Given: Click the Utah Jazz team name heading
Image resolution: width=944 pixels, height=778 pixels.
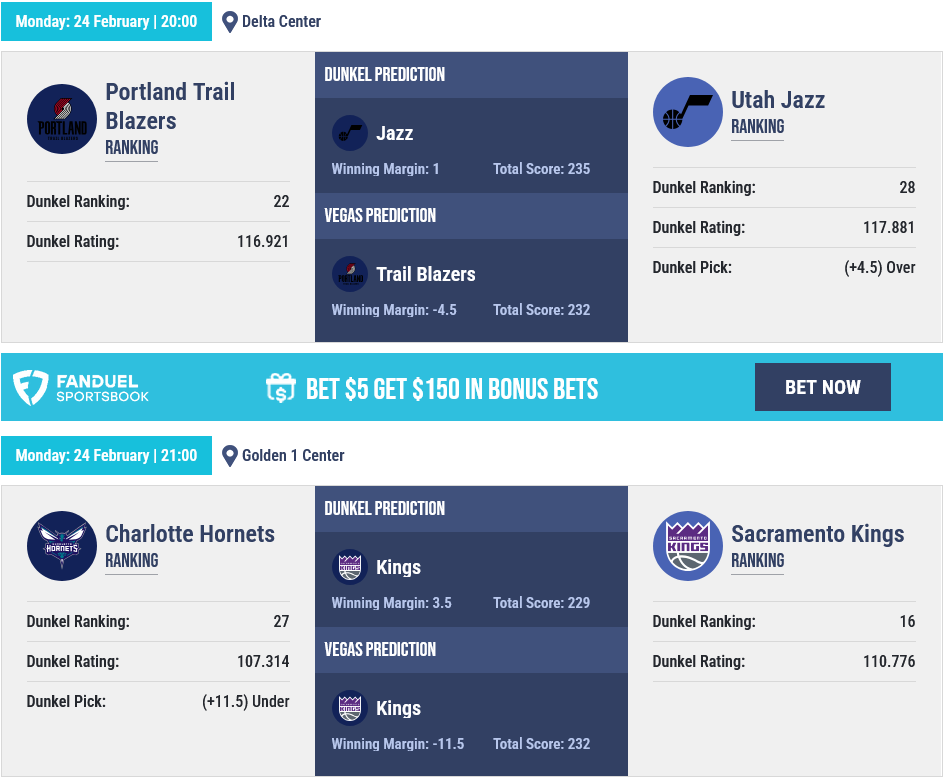Looking at the screenshot, I should tap(778, 100).
